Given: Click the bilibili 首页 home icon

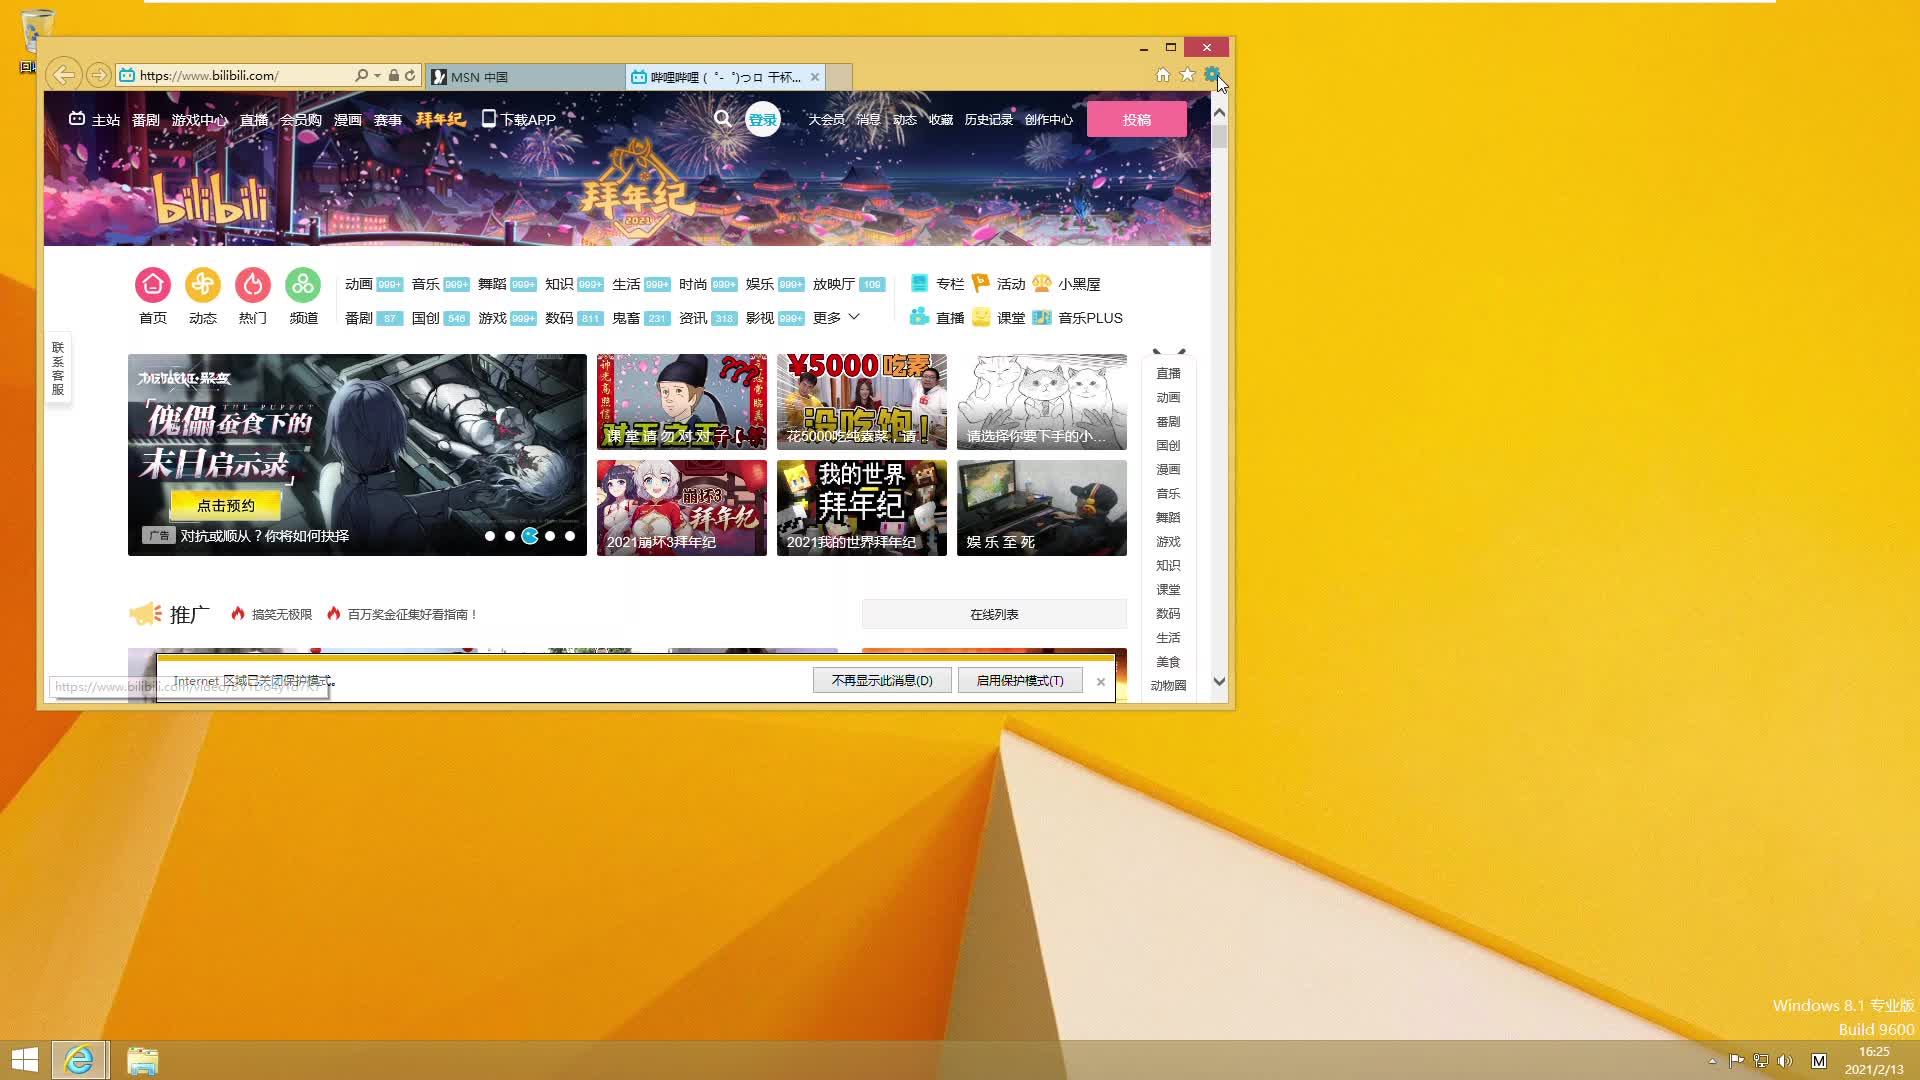Looking at the screenshot, I should 153,285.
